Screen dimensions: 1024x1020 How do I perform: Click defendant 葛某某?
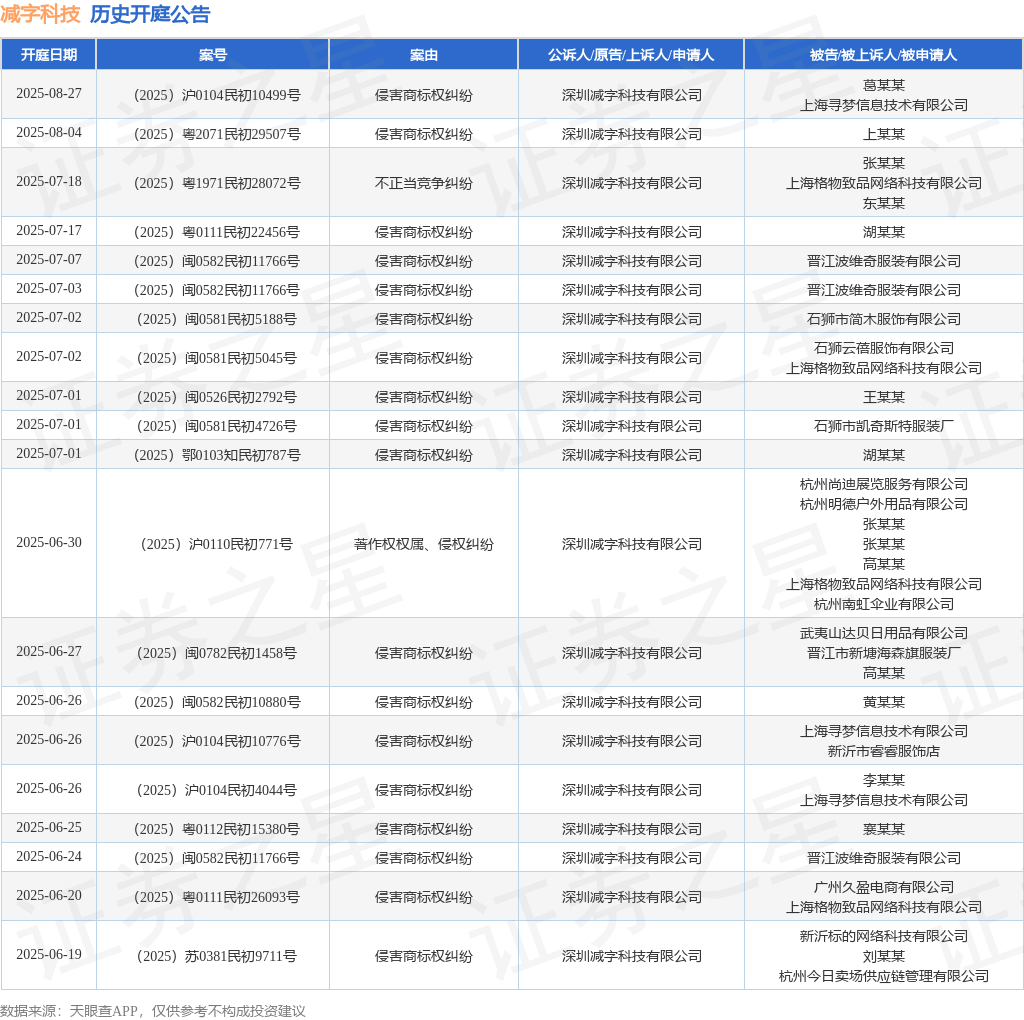[x=884, y=85]
